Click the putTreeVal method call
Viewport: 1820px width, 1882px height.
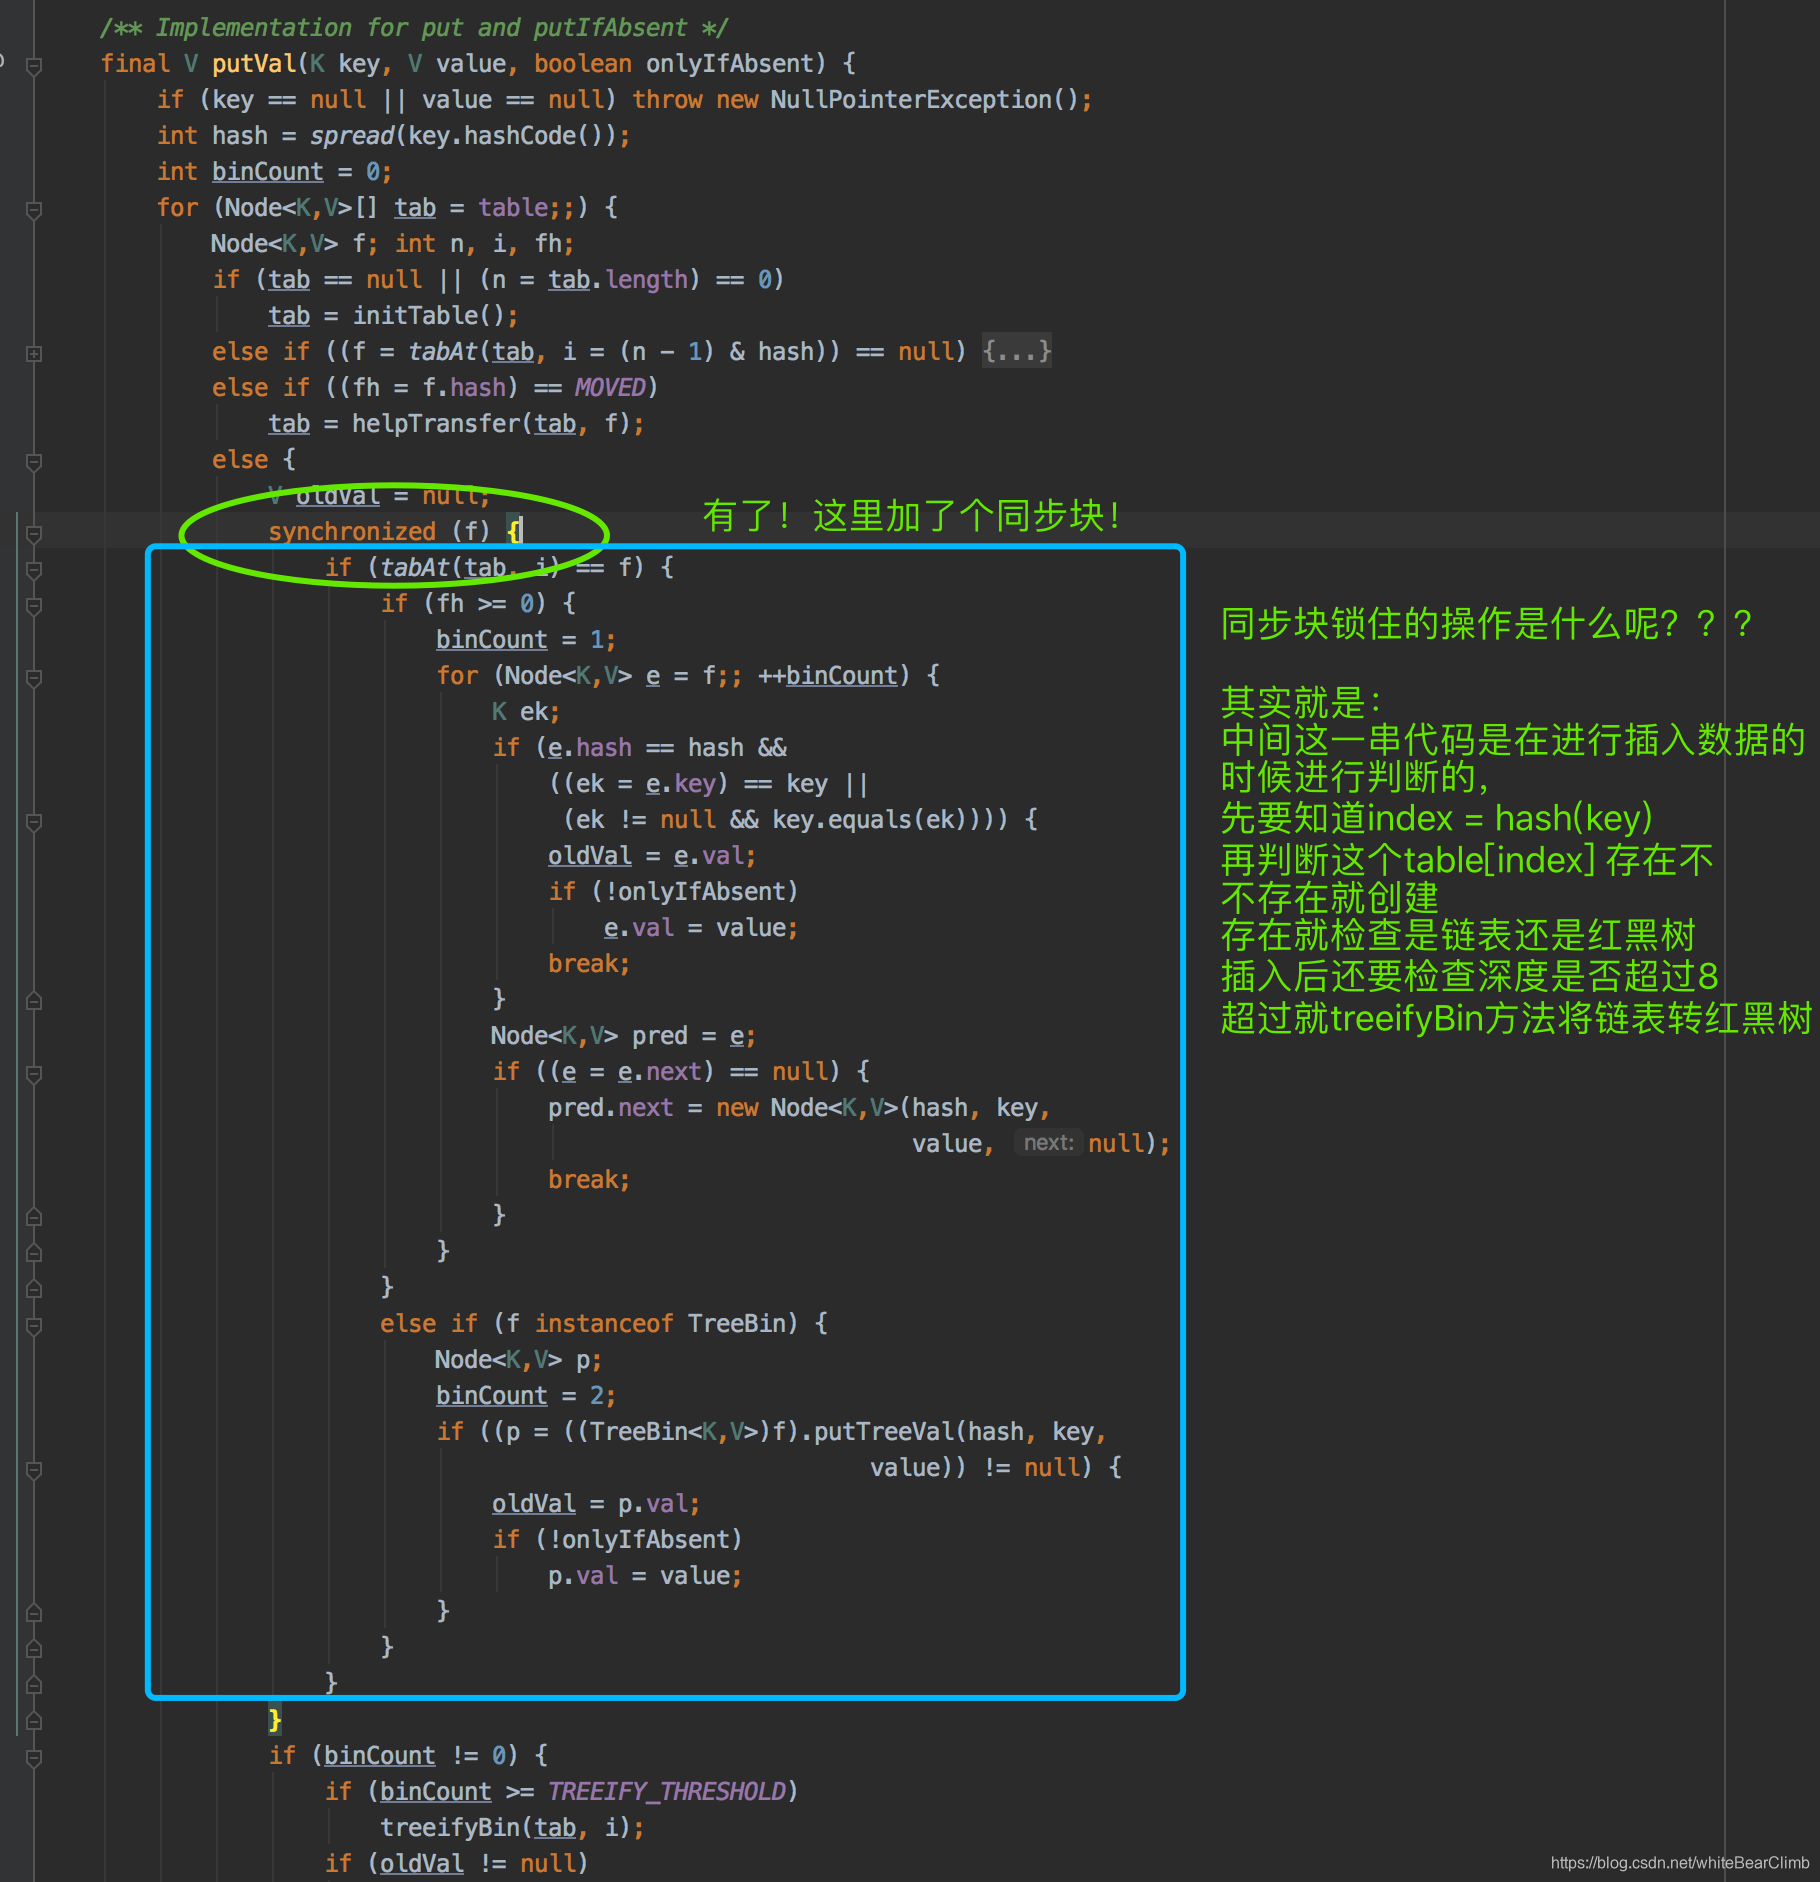[884, 1432]
